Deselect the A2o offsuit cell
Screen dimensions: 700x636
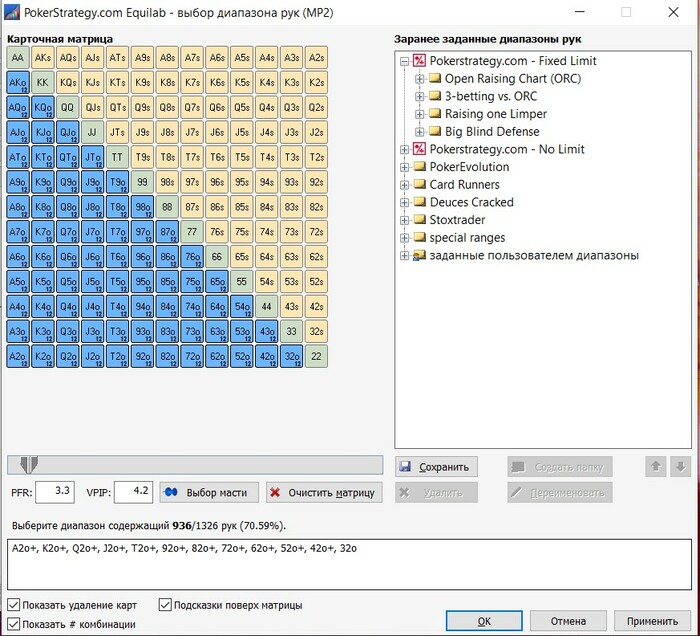tap(18, 356)
